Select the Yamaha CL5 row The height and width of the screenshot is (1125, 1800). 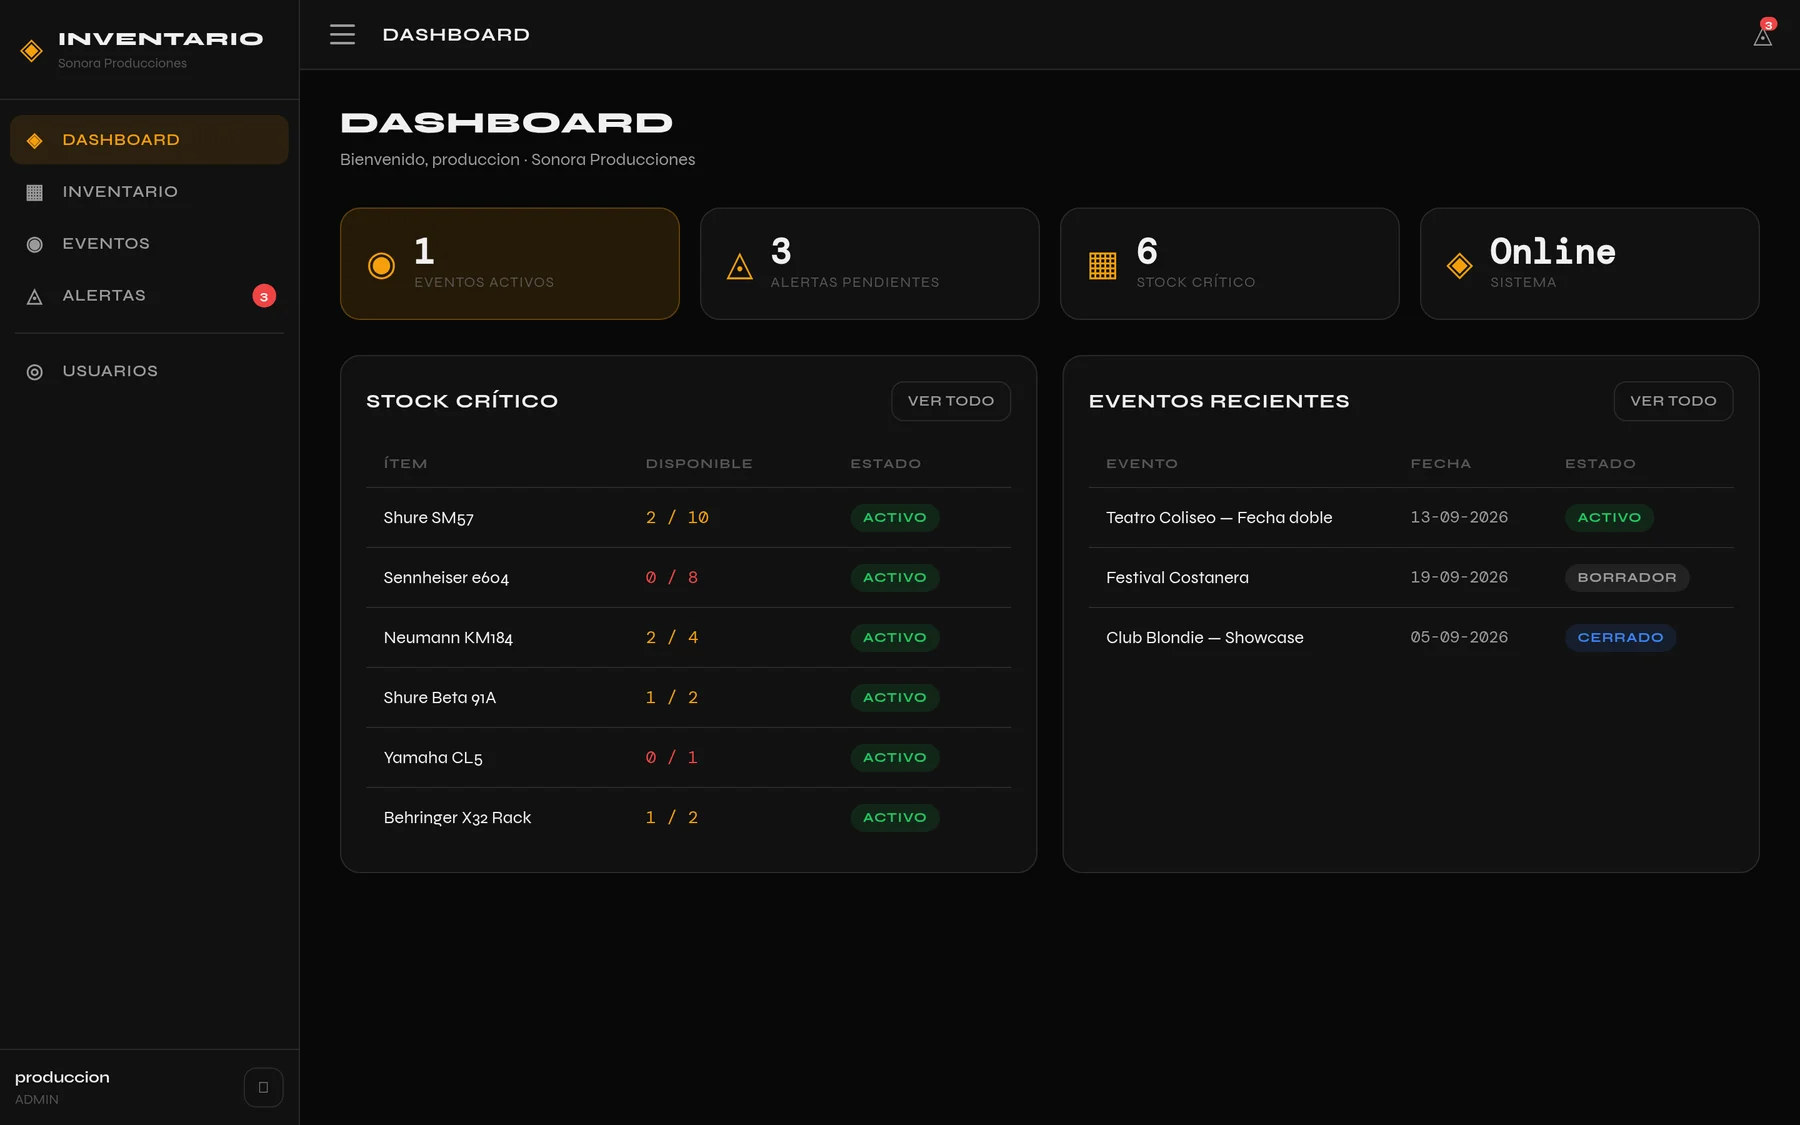[688, 758]
